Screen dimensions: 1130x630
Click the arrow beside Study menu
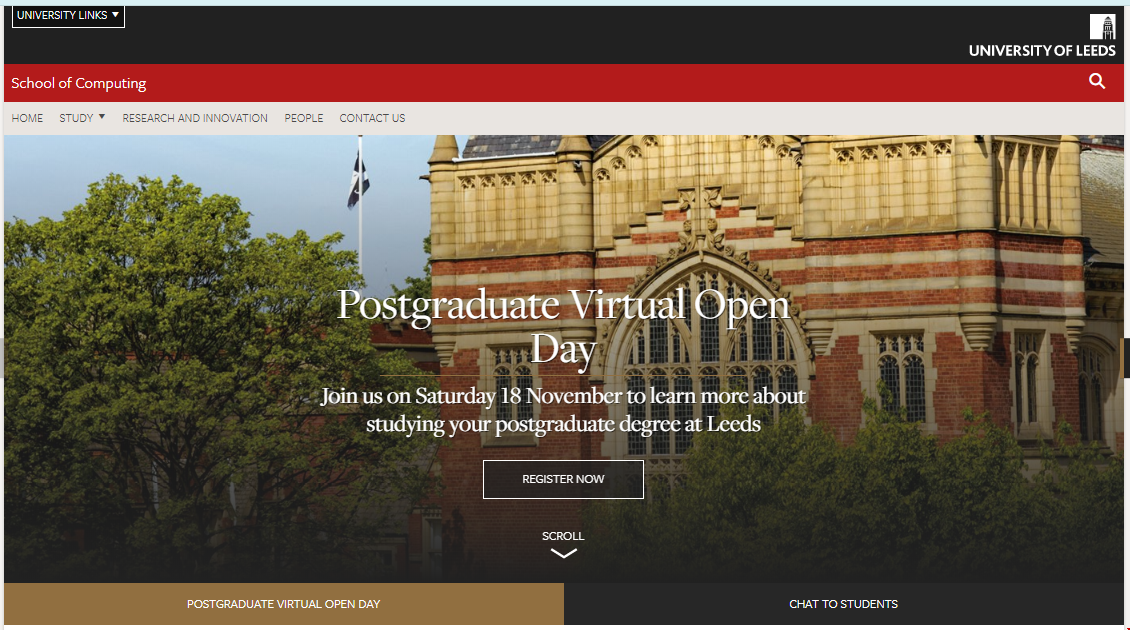(x=102, y=117)
